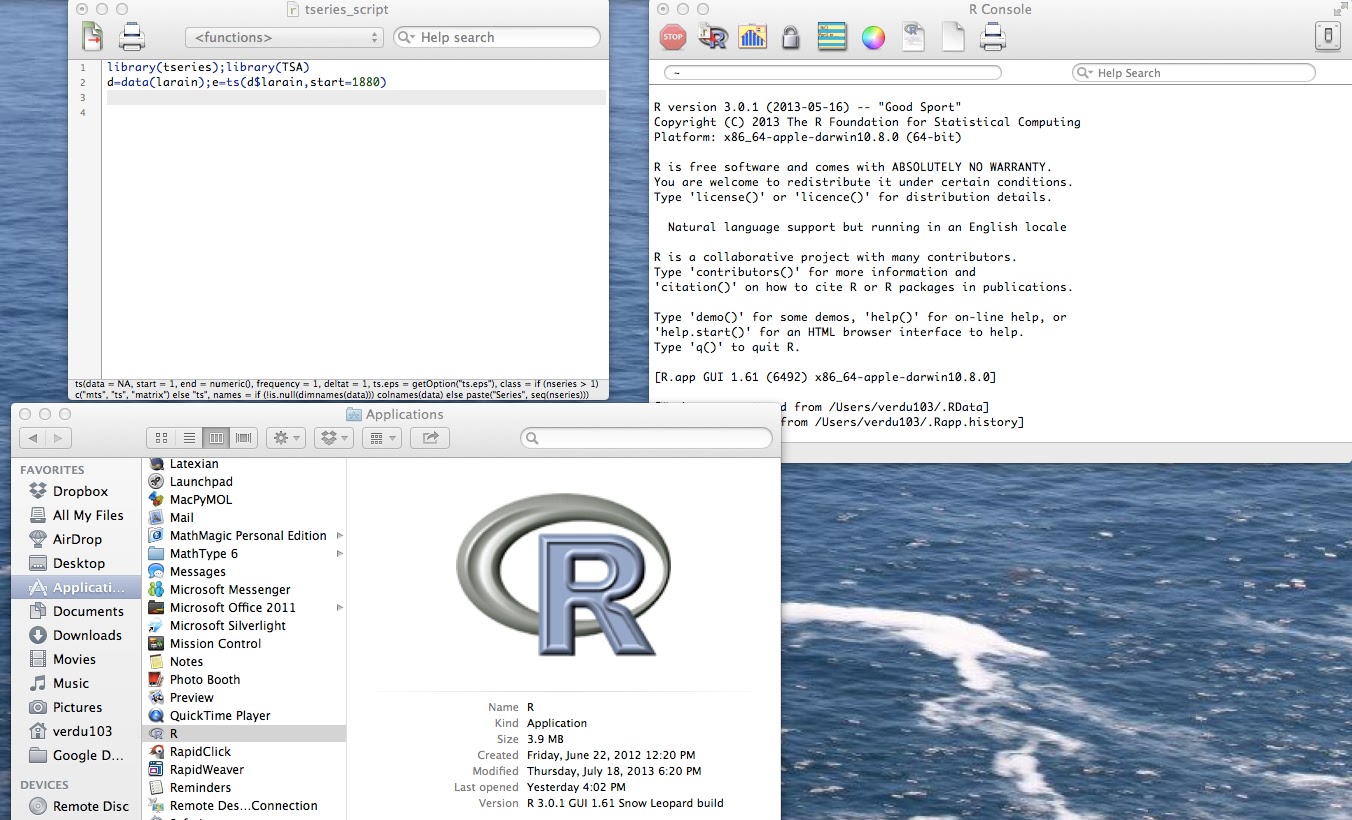Image resolution: width=1352 pixels, height=820 pixels.
Task: Open the Finder item arrangement dropdown
Action: click(x=381, y=438)
